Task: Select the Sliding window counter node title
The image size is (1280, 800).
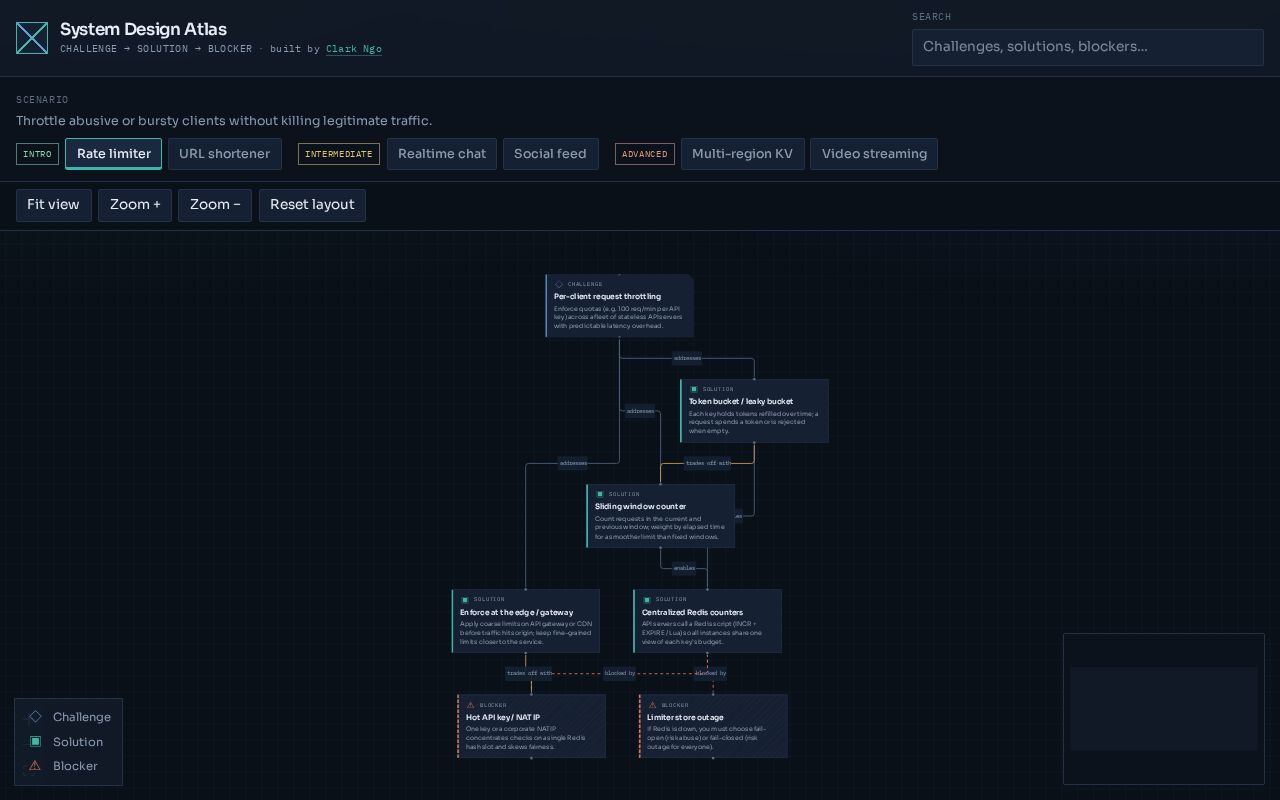Action: point(640,507)
